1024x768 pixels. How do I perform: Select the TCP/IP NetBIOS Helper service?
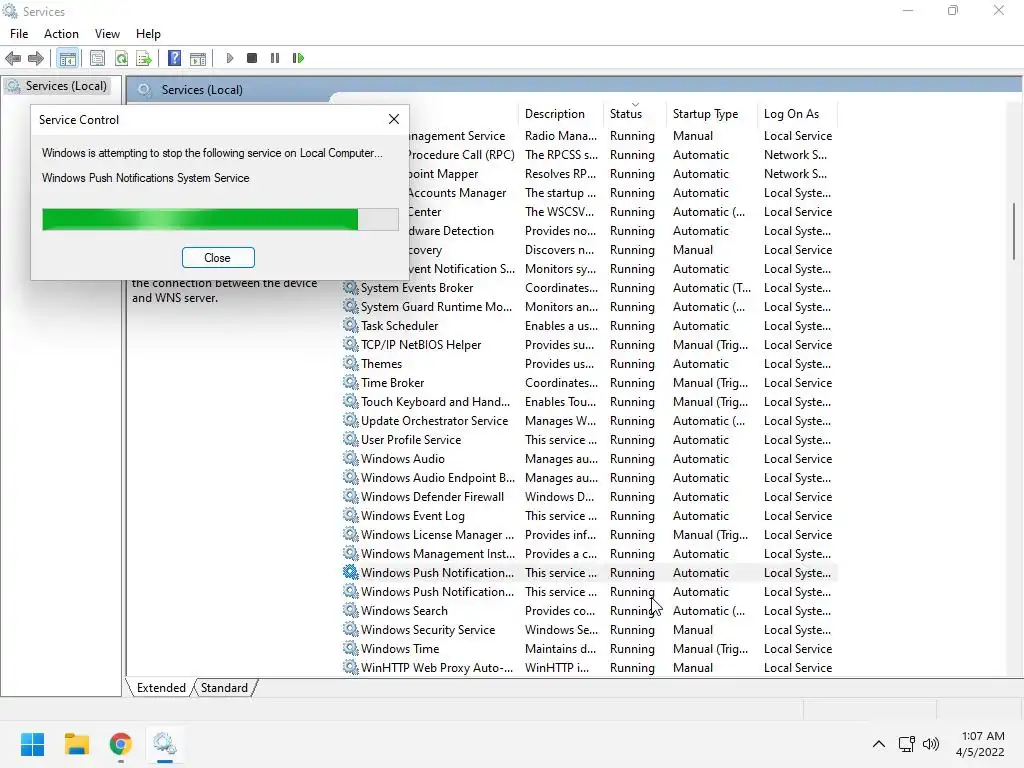point(589,345)
